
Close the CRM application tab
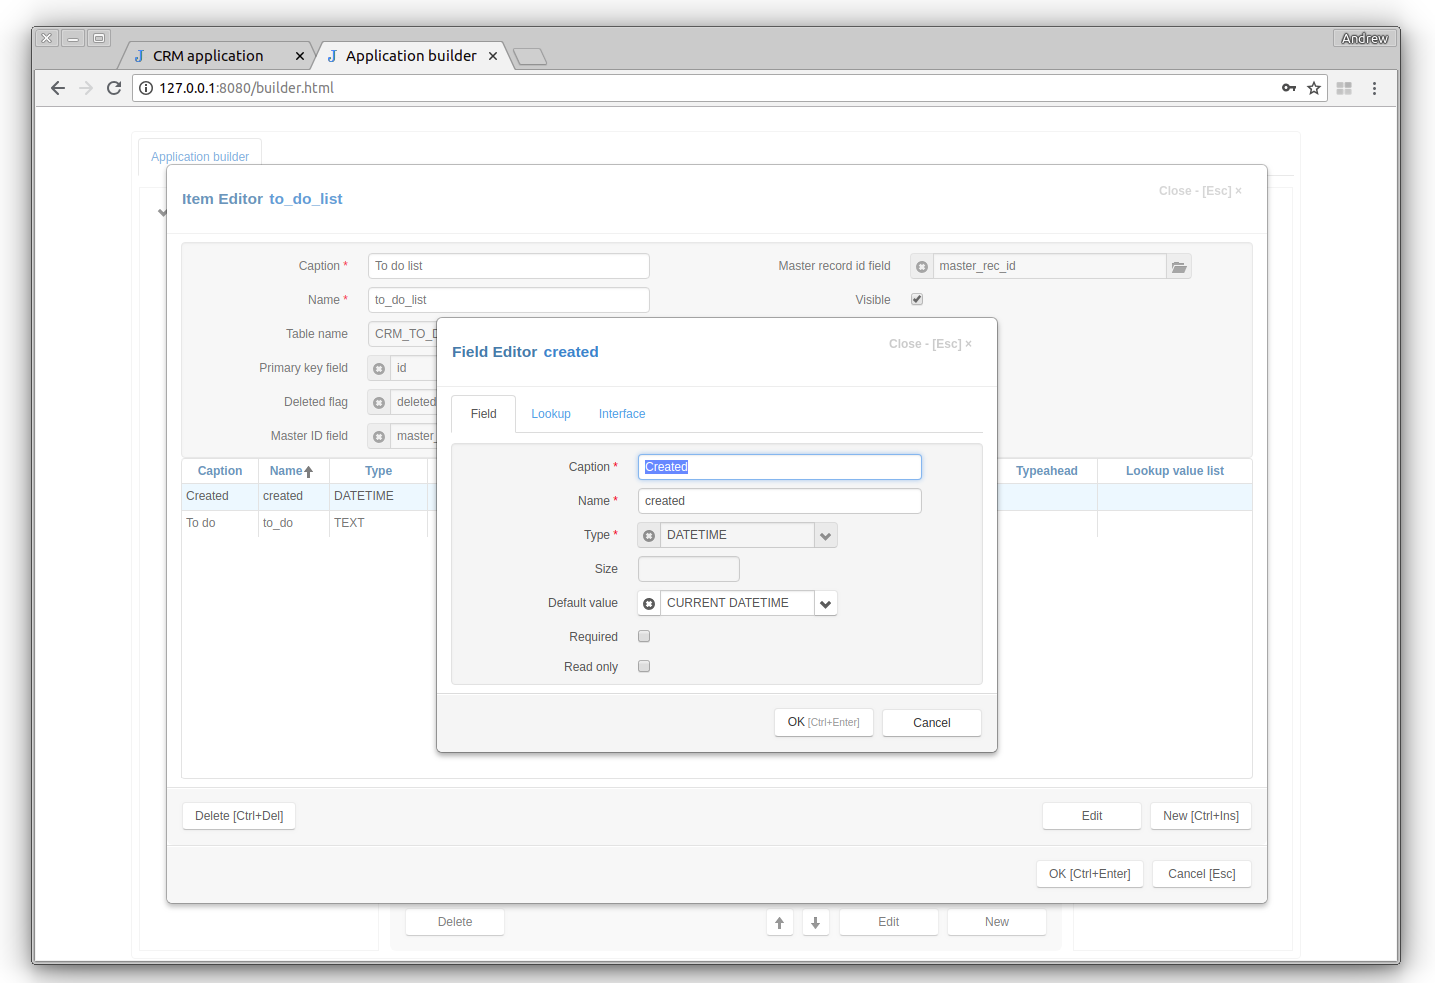click(299, 56)
